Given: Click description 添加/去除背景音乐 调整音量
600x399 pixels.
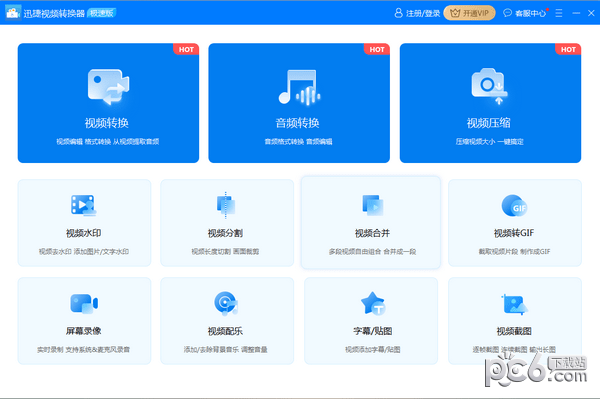Looking at the screenshot, I should click(x=225, y=349).
